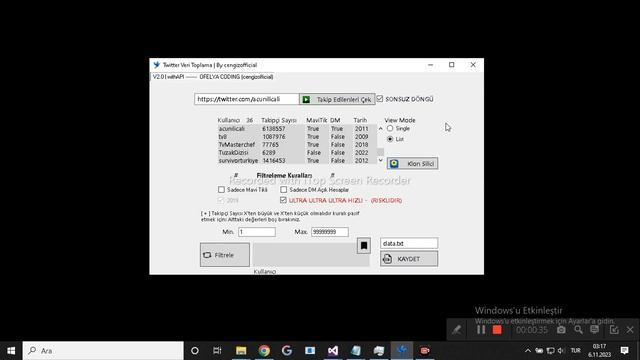Click the Max. follower count field
Image resolution: width=640 pixels, height=360 pixels.
coord(330,232)
